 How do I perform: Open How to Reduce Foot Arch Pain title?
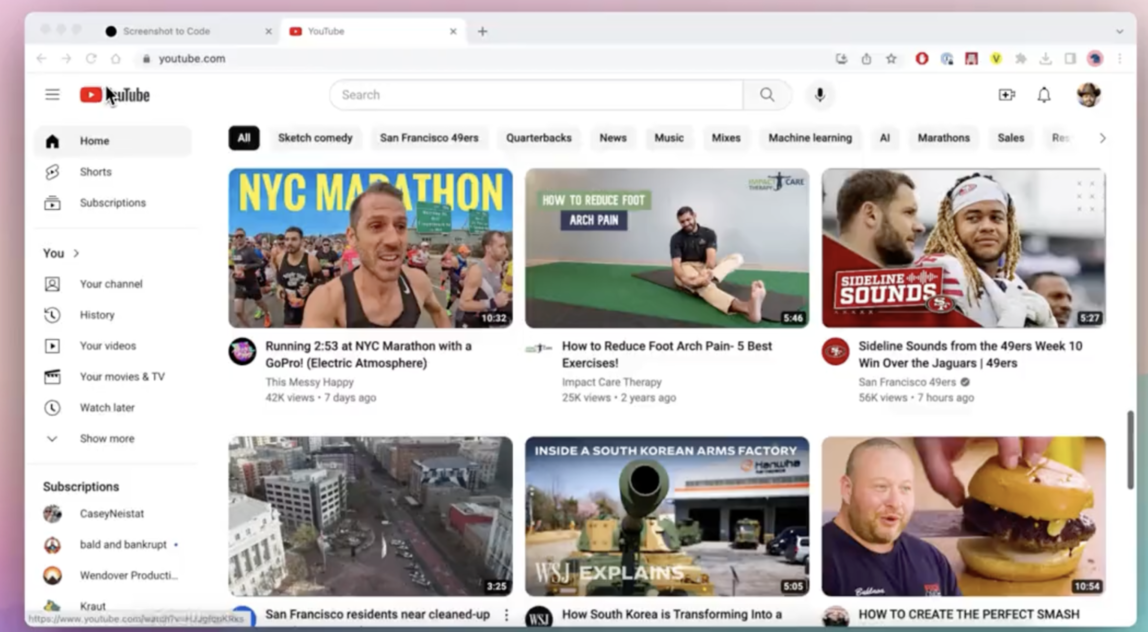click(x=666, y=354)
